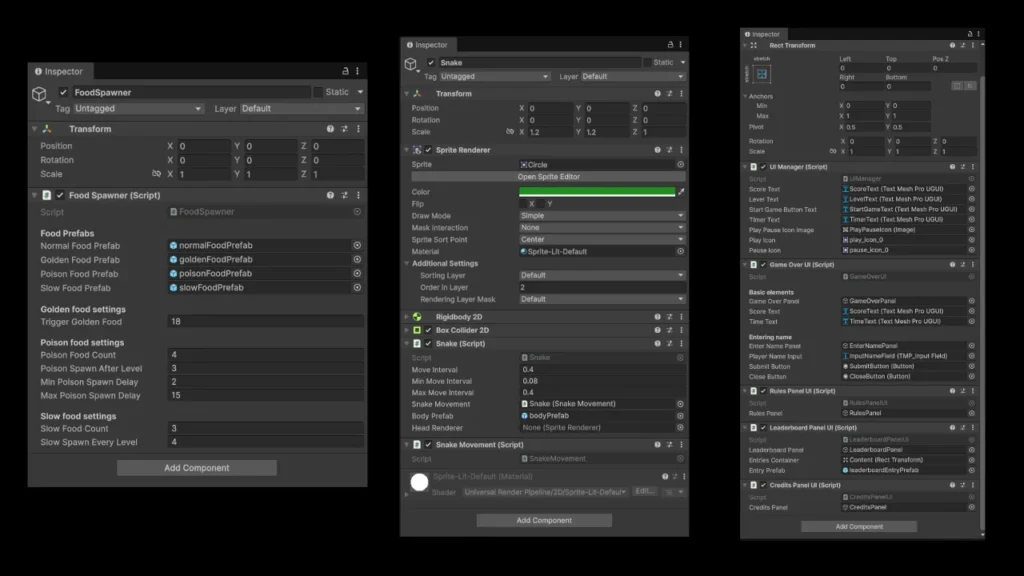Lock the FoodSpawner Inspector panel
The width and height of the screenshot is (1024, 576).
345,71
